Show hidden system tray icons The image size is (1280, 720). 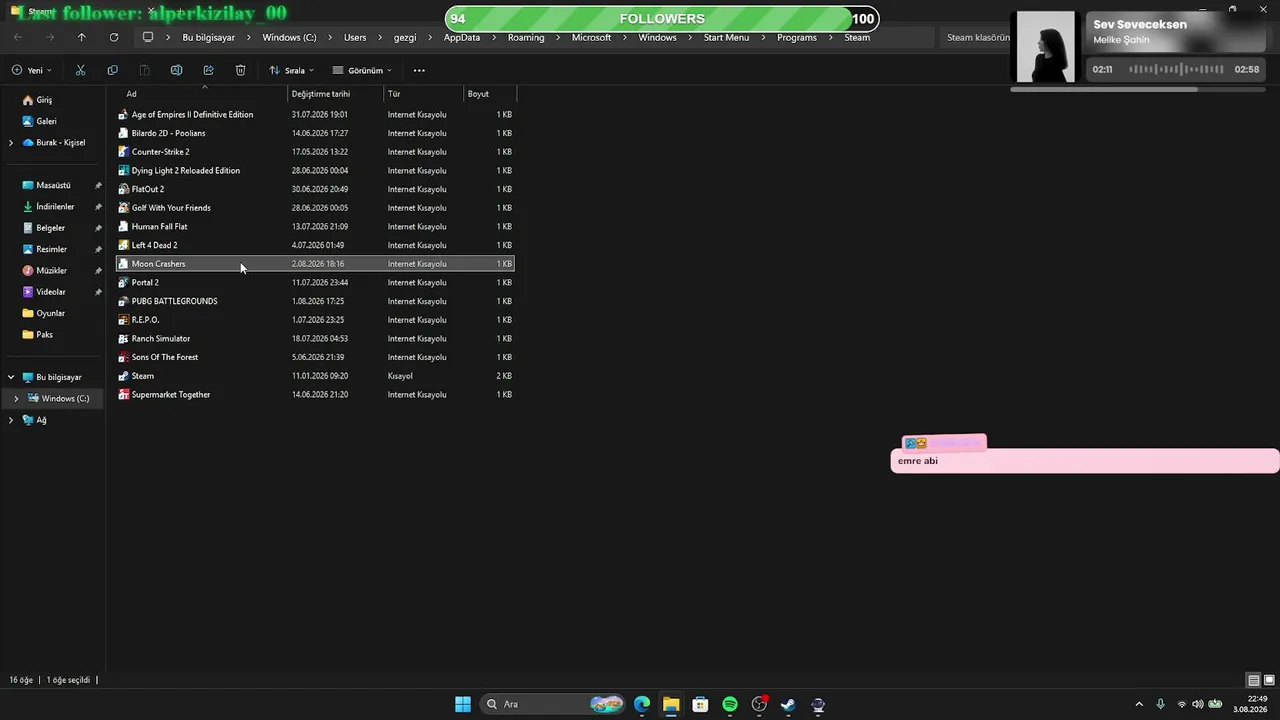(1138, 704)
